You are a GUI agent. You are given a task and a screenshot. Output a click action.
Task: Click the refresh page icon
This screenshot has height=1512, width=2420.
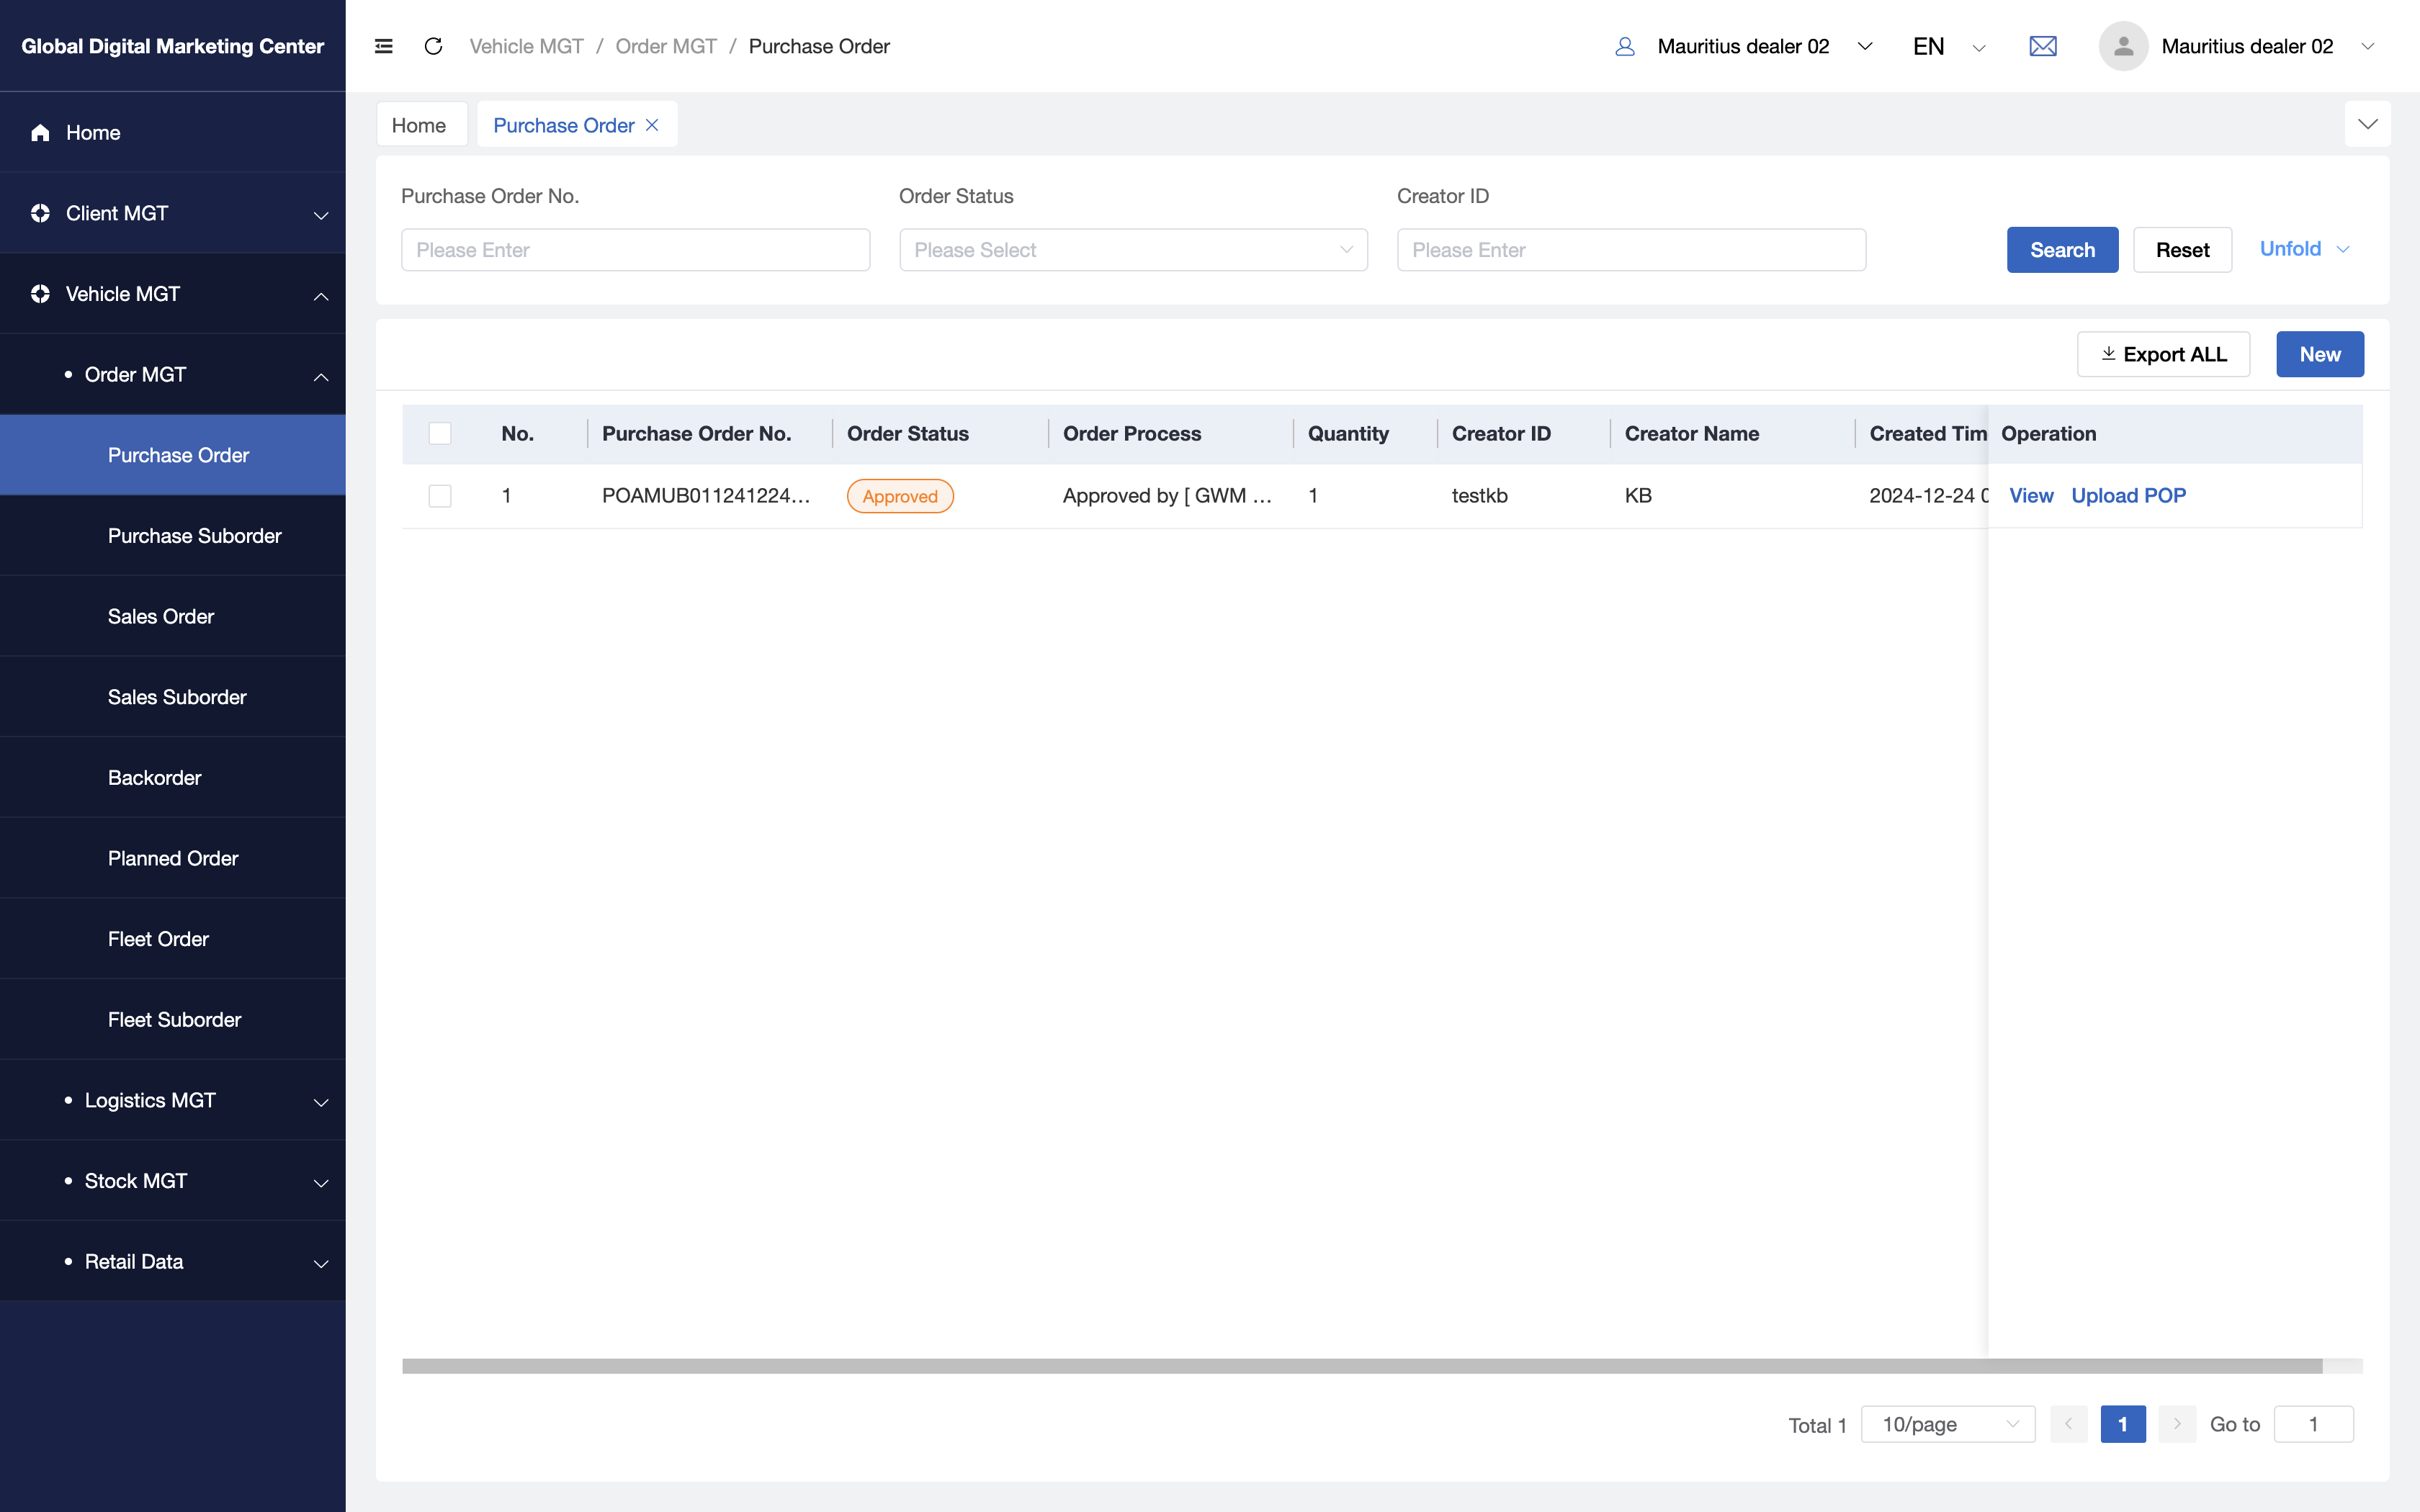pyautogui.click(x=433, y=46)
